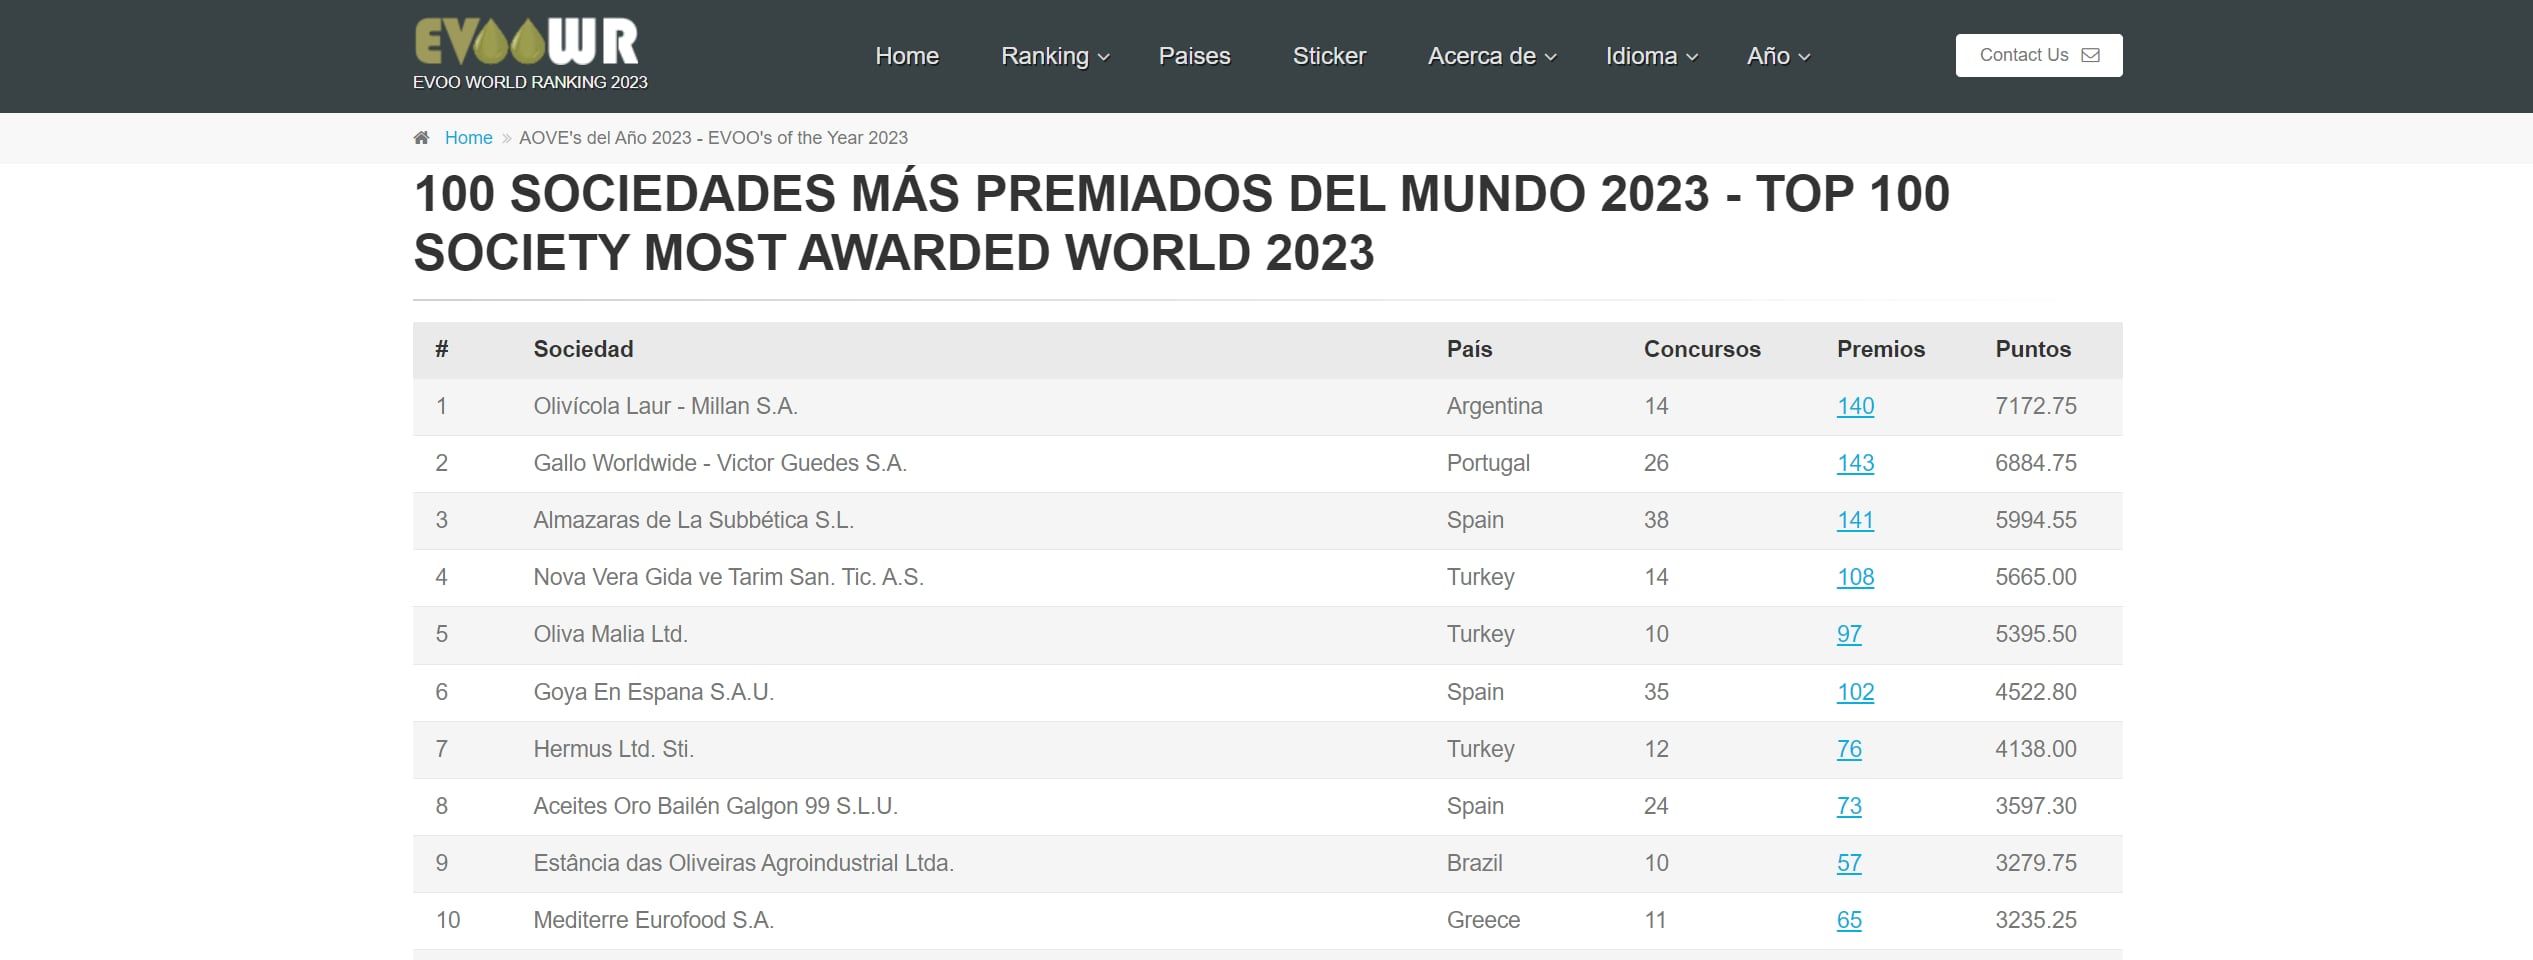This screenshot has height=960, width=2533.
Task: Click the home breadcrumb icon
Action: pyautogui.click(x=421, y=137)
